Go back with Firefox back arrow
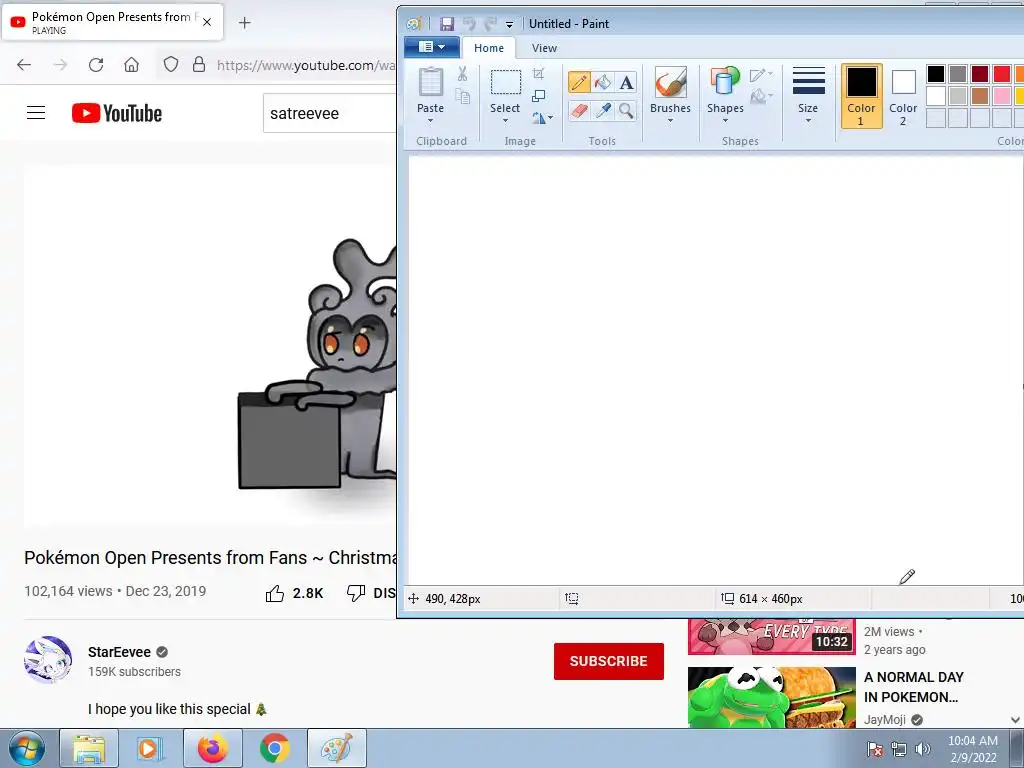This screenshot has width=1024, height=768. pos(24,65)
